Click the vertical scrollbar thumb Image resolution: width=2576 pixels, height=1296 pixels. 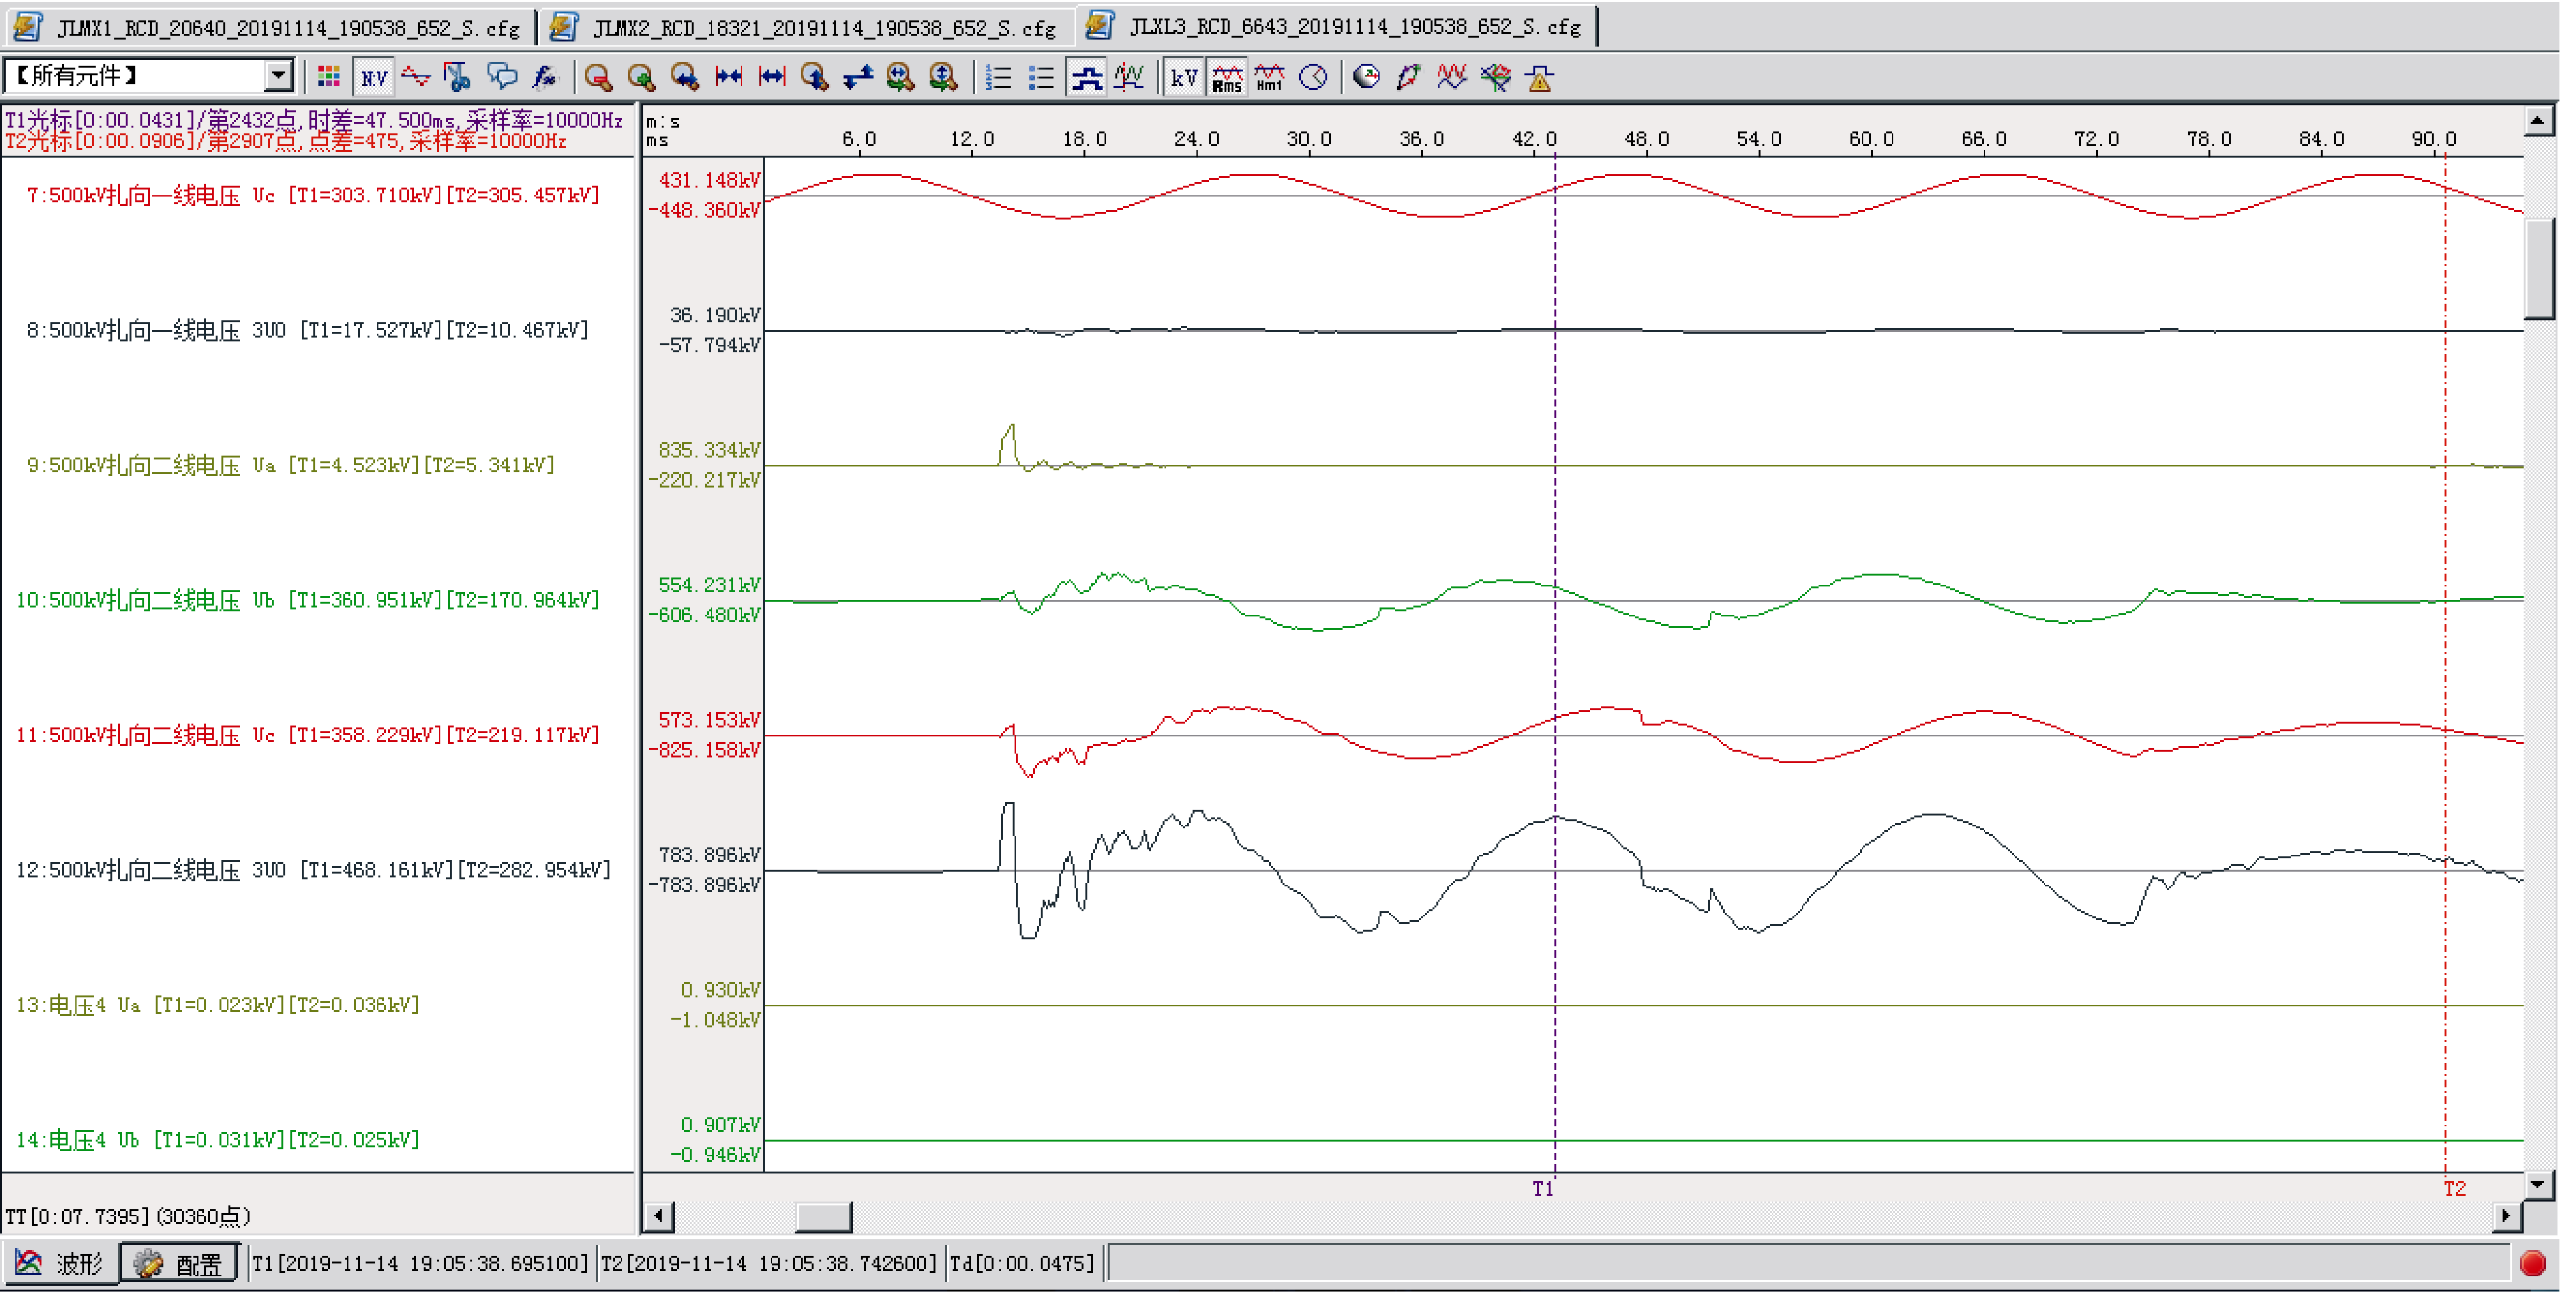point(2539,269)
